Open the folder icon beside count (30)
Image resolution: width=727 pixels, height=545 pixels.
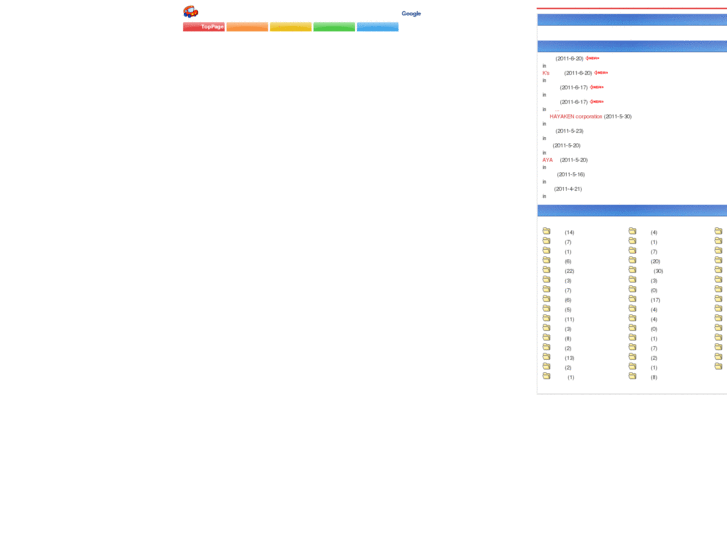pos(632,269)
